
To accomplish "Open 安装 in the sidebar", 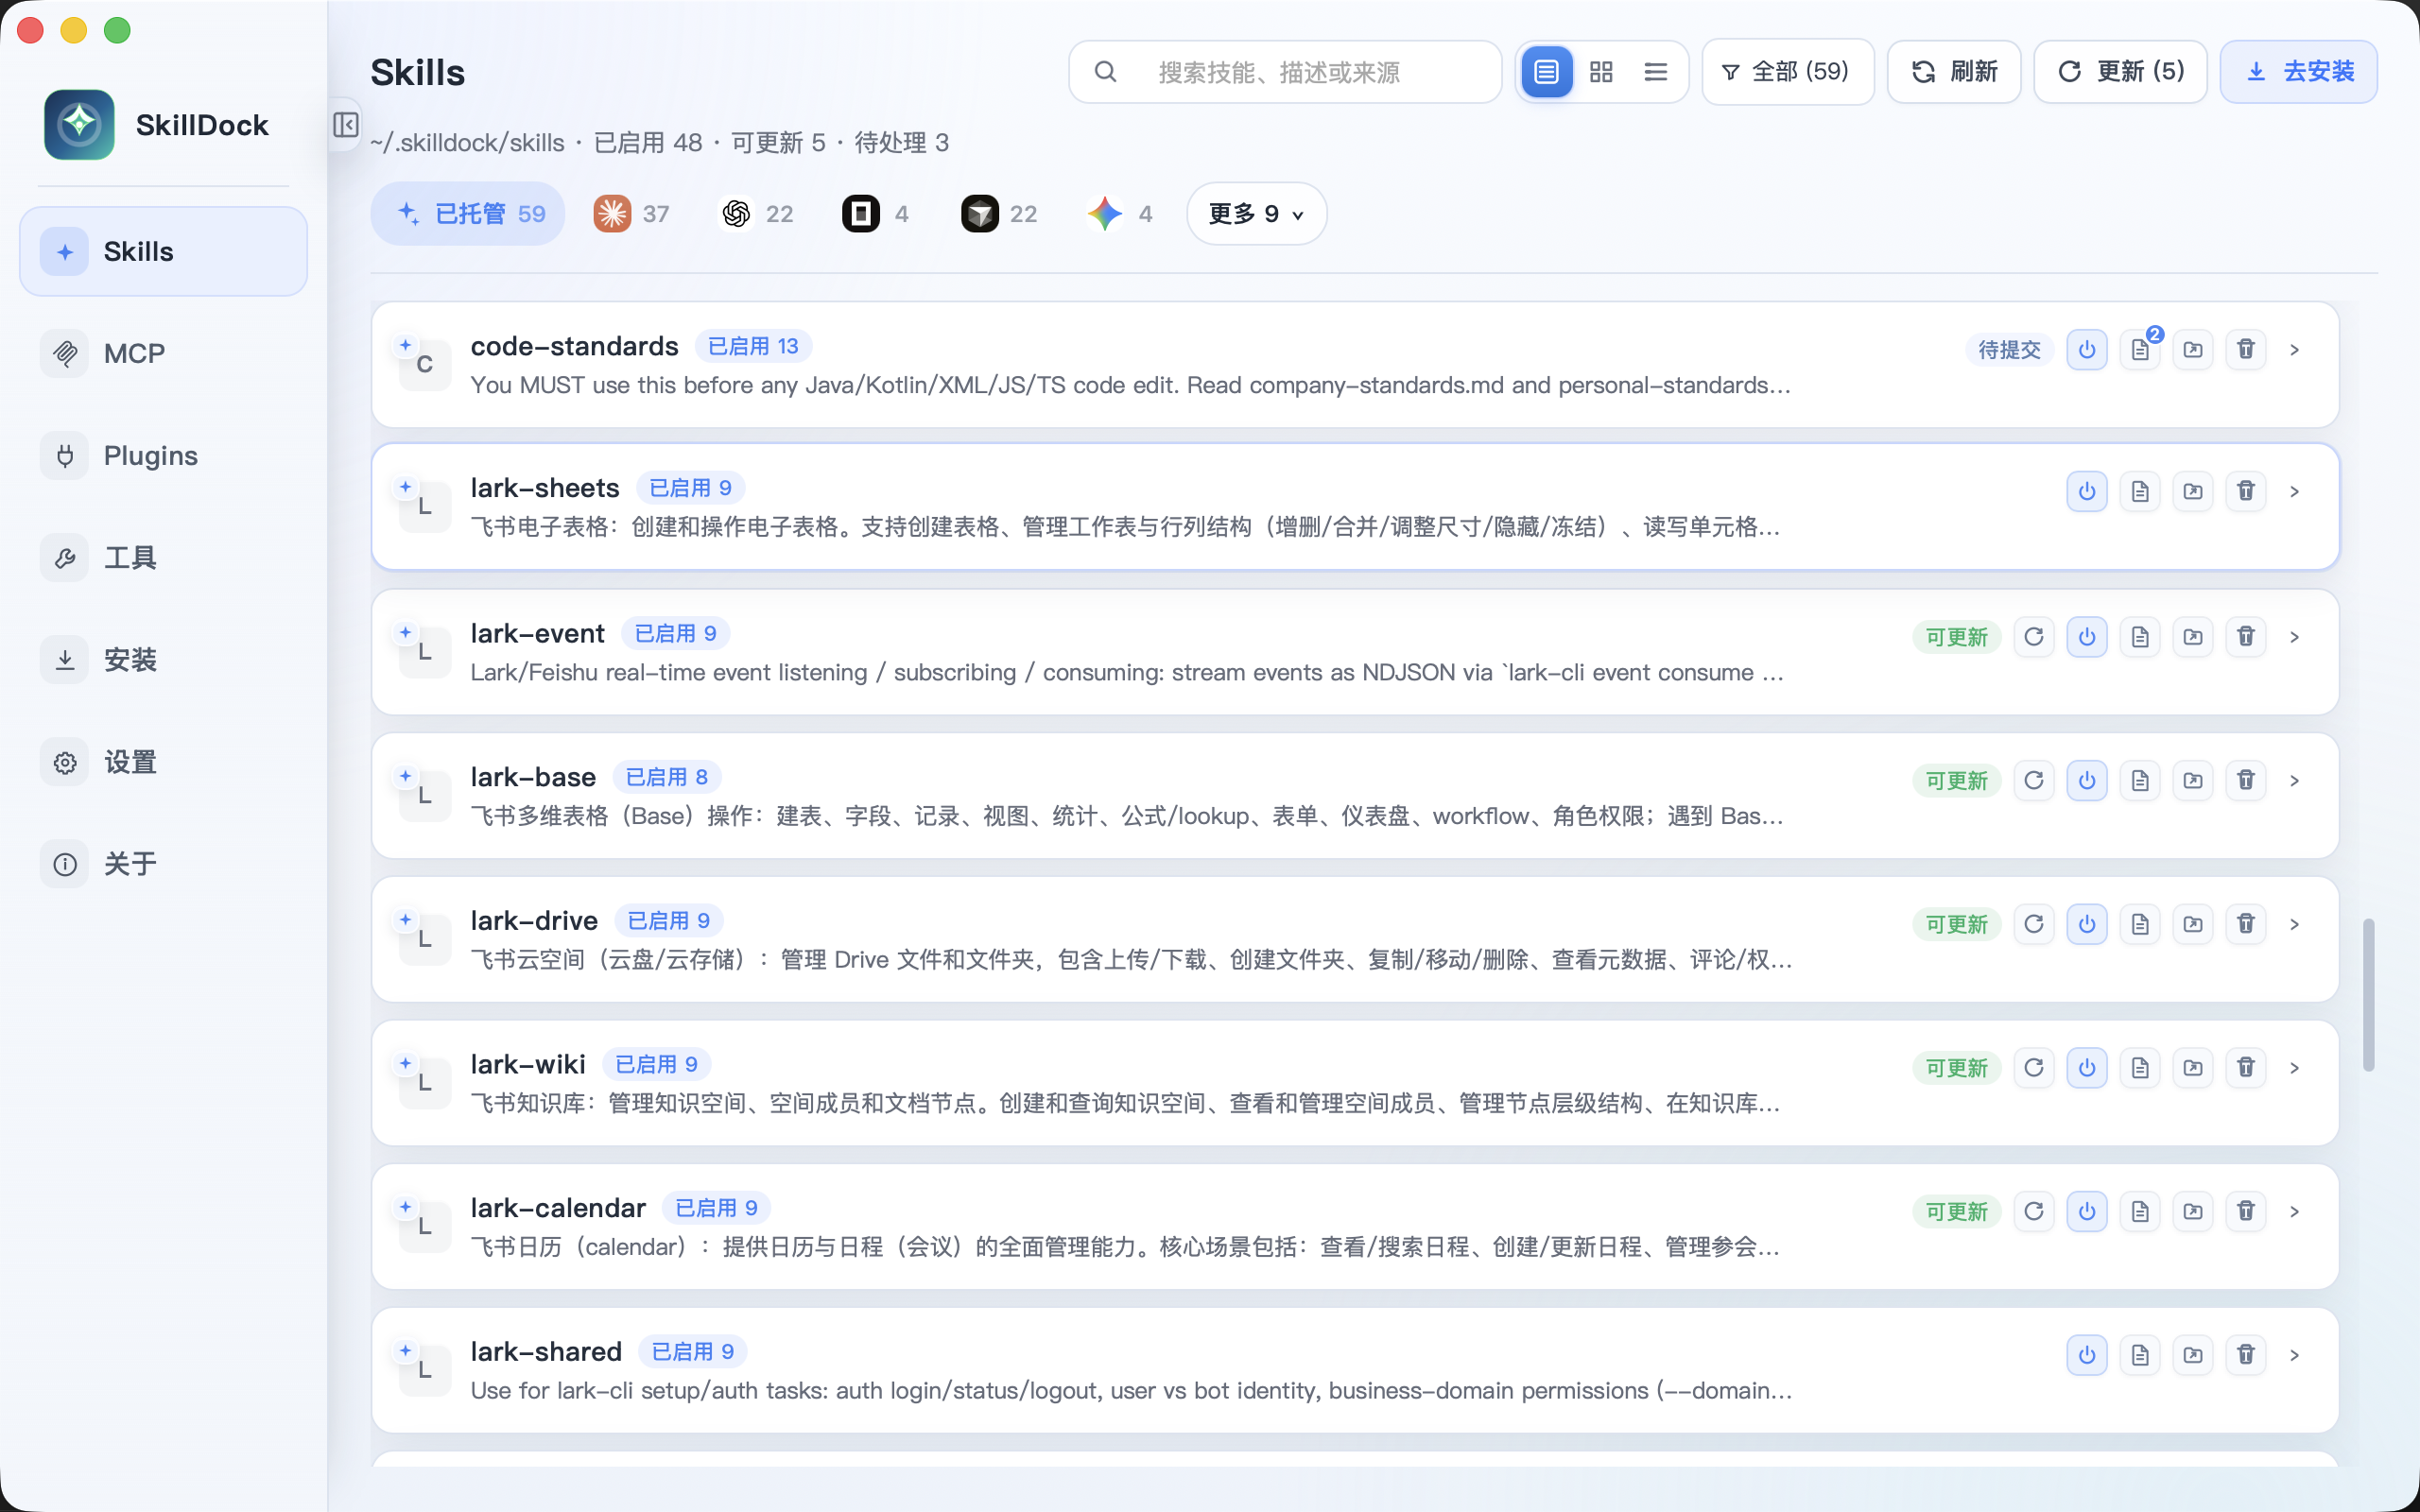I will pos(163,660).
